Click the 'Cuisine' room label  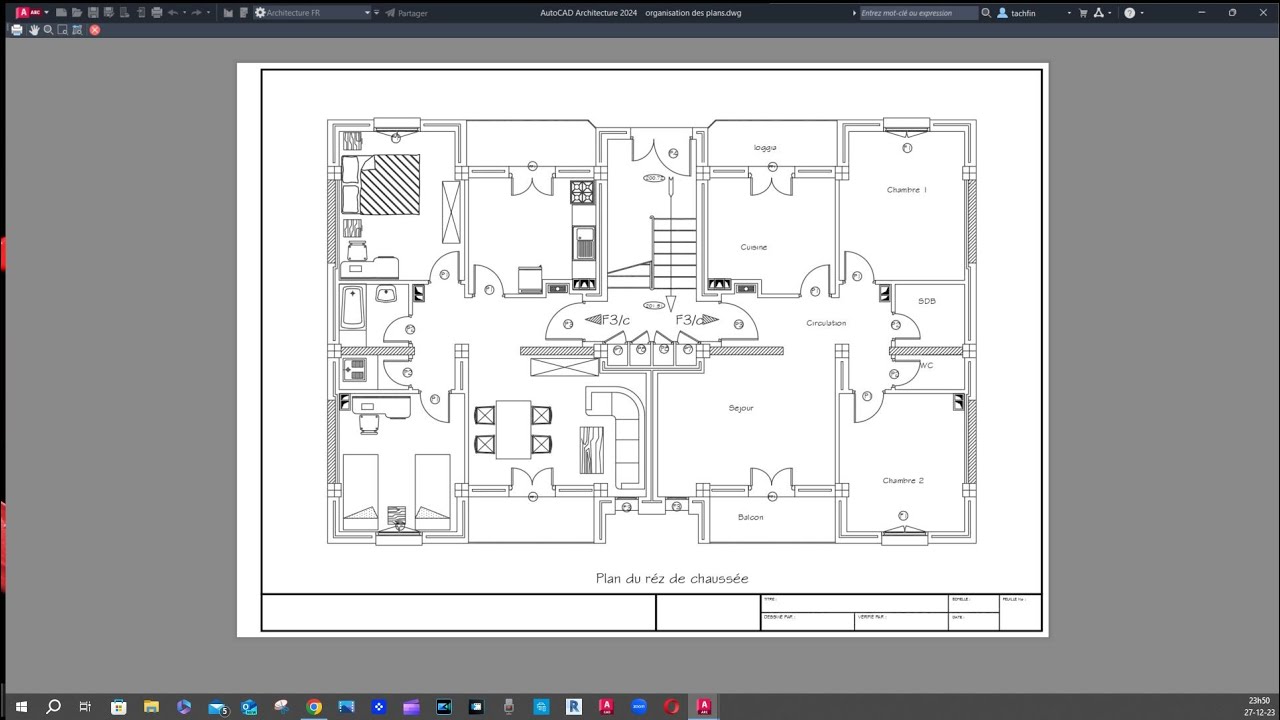pyautogui.click(x=754, y=247)
